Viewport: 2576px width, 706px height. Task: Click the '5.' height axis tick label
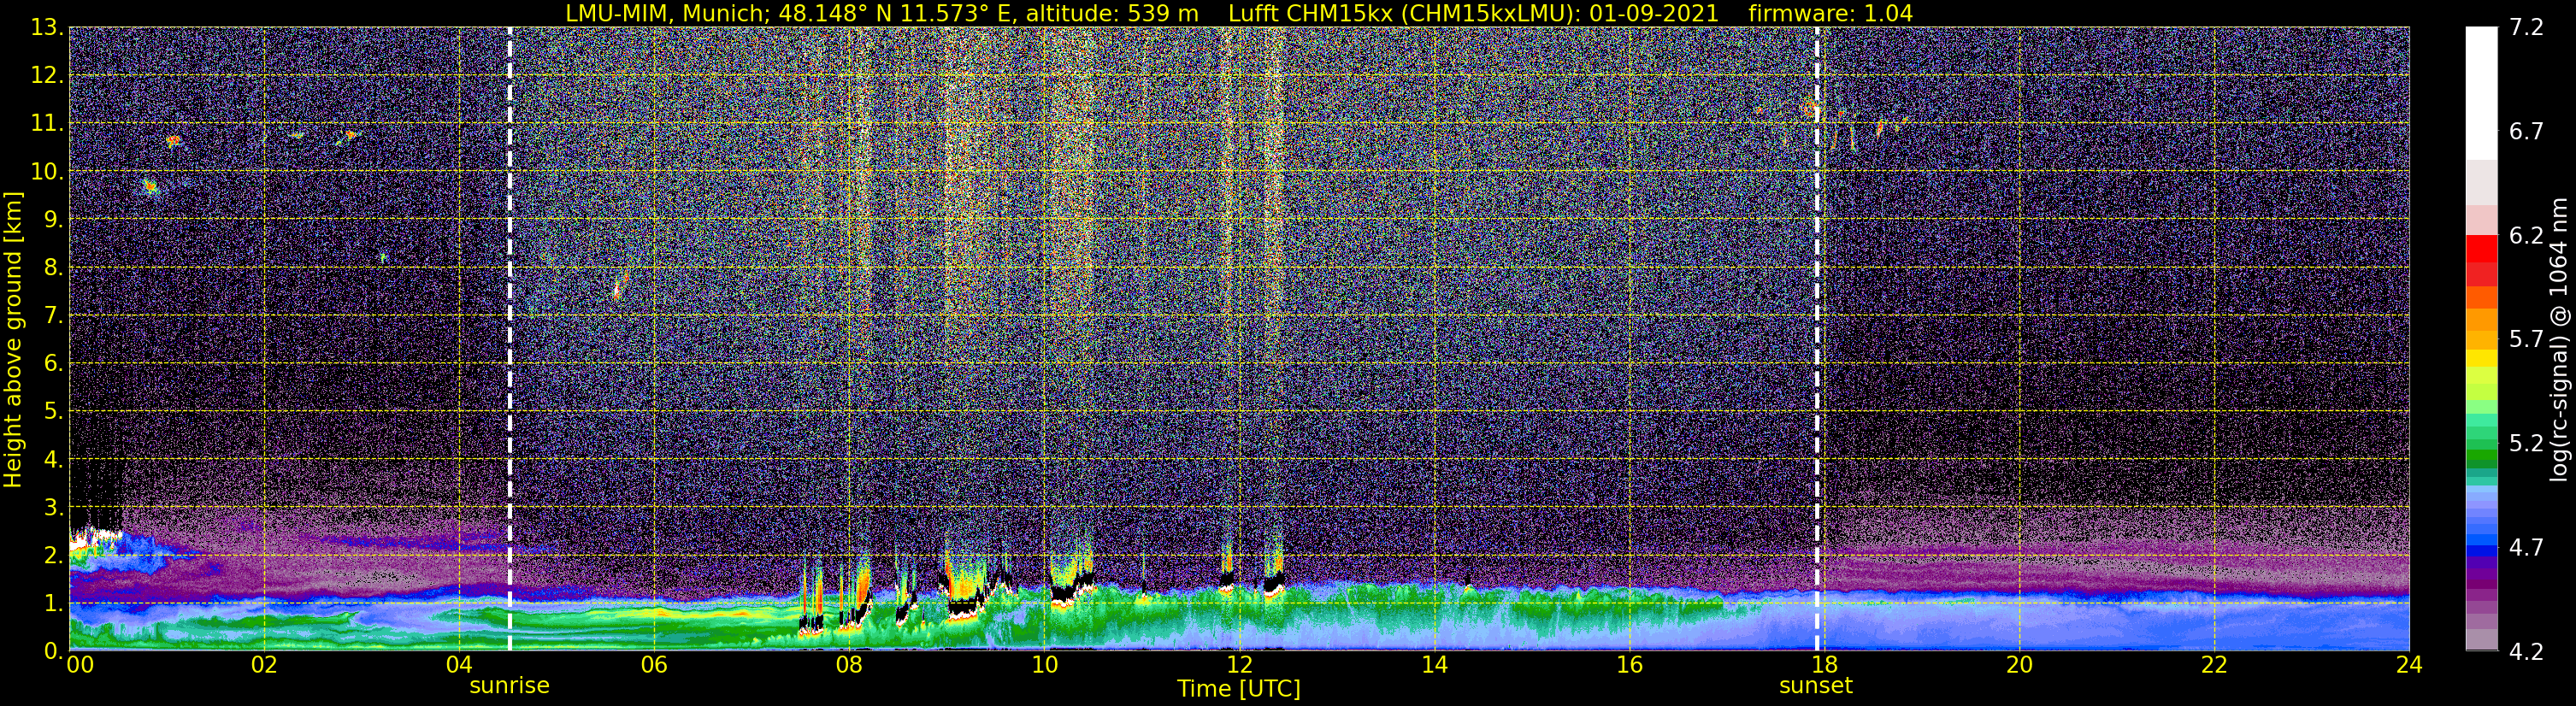point(53,412)
